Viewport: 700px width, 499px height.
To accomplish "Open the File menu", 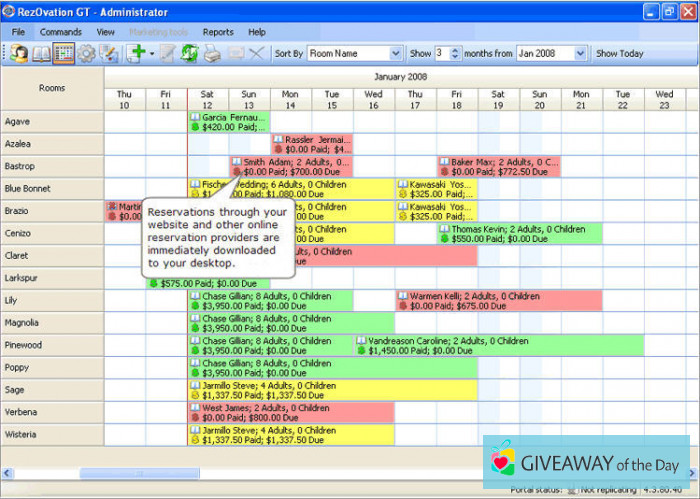I will click(x=19, y=32).
